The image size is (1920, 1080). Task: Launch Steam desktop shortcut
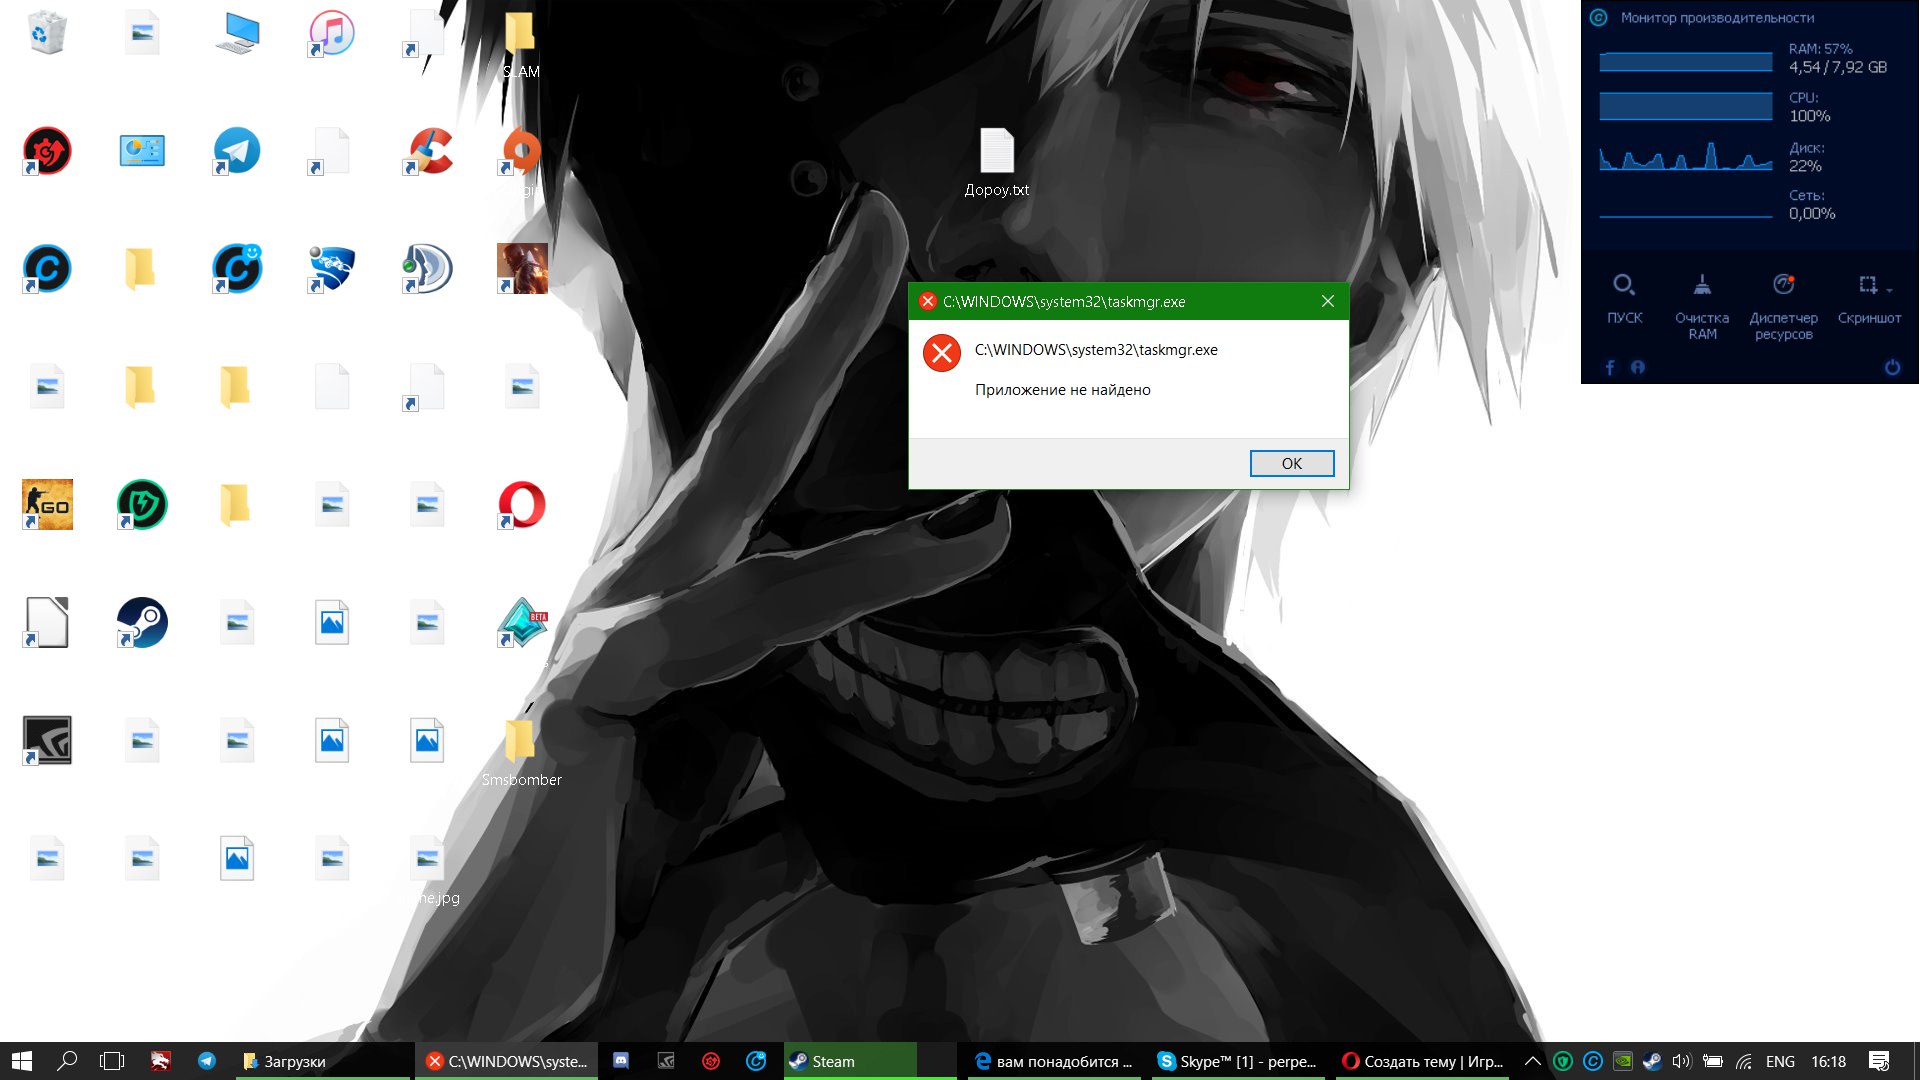(142, 622)
